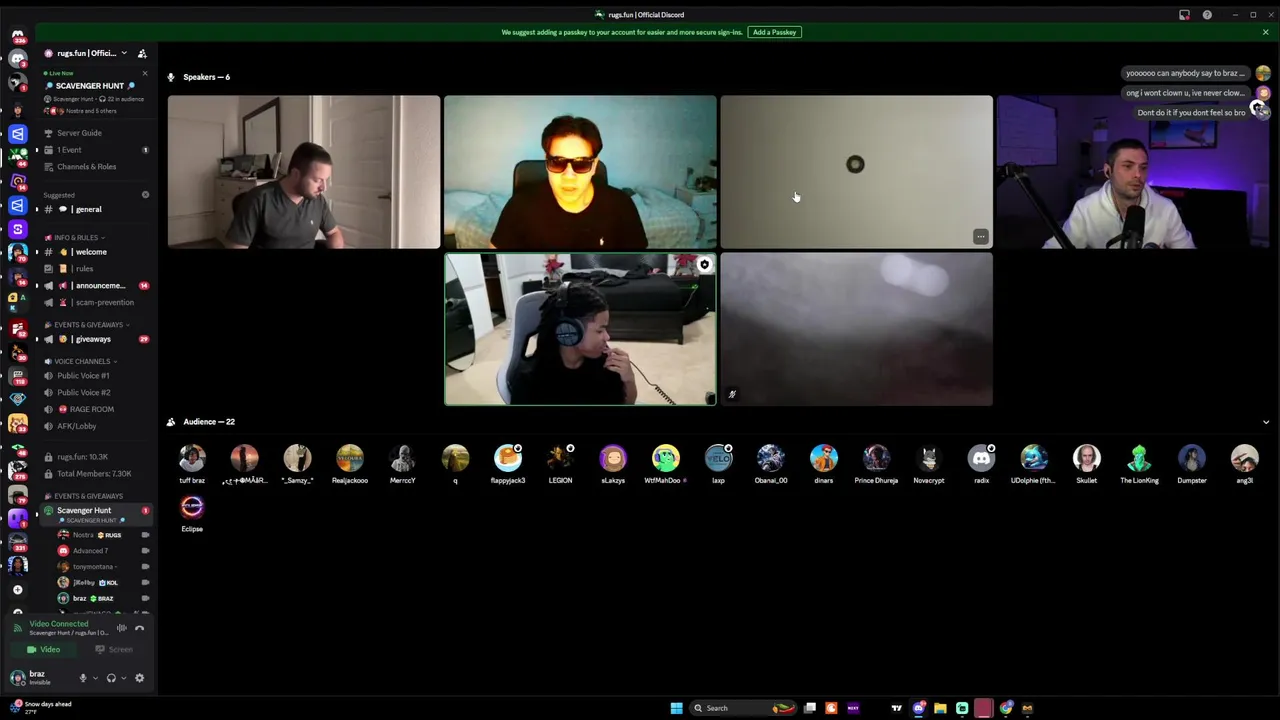Open the headphone output options arrow

click(124, 678)
